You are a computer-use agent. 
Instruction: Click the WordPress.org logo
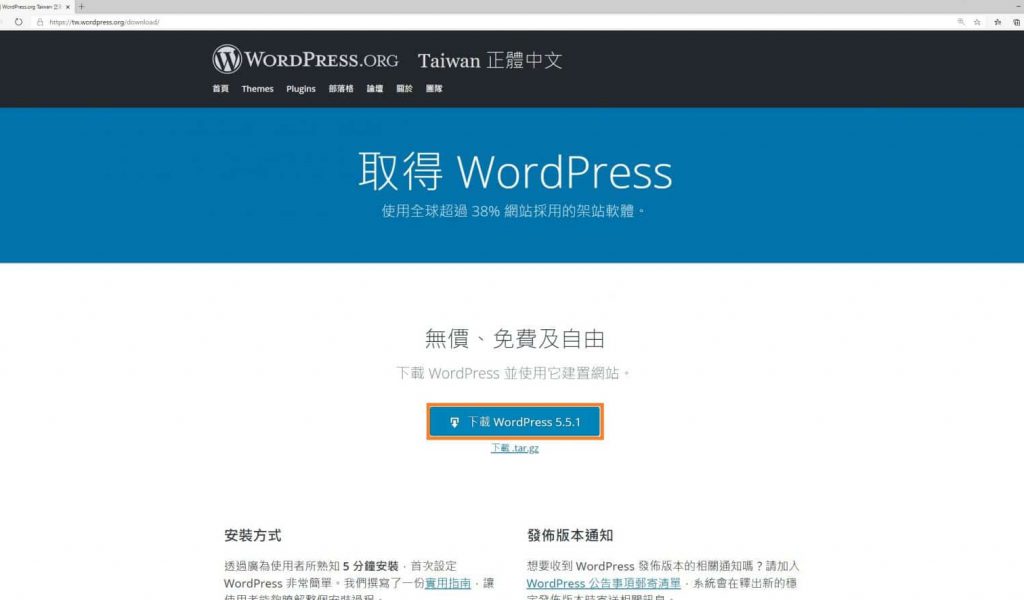click(305, 59)
